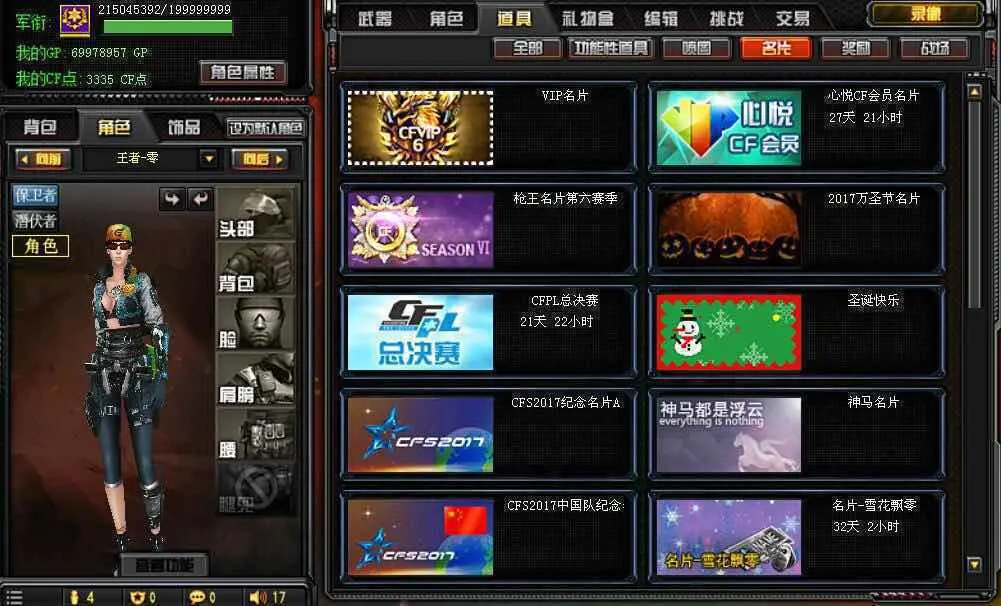
Task: Select the 潜伏者 infiltrator side
Action: [x=35, y=221]
